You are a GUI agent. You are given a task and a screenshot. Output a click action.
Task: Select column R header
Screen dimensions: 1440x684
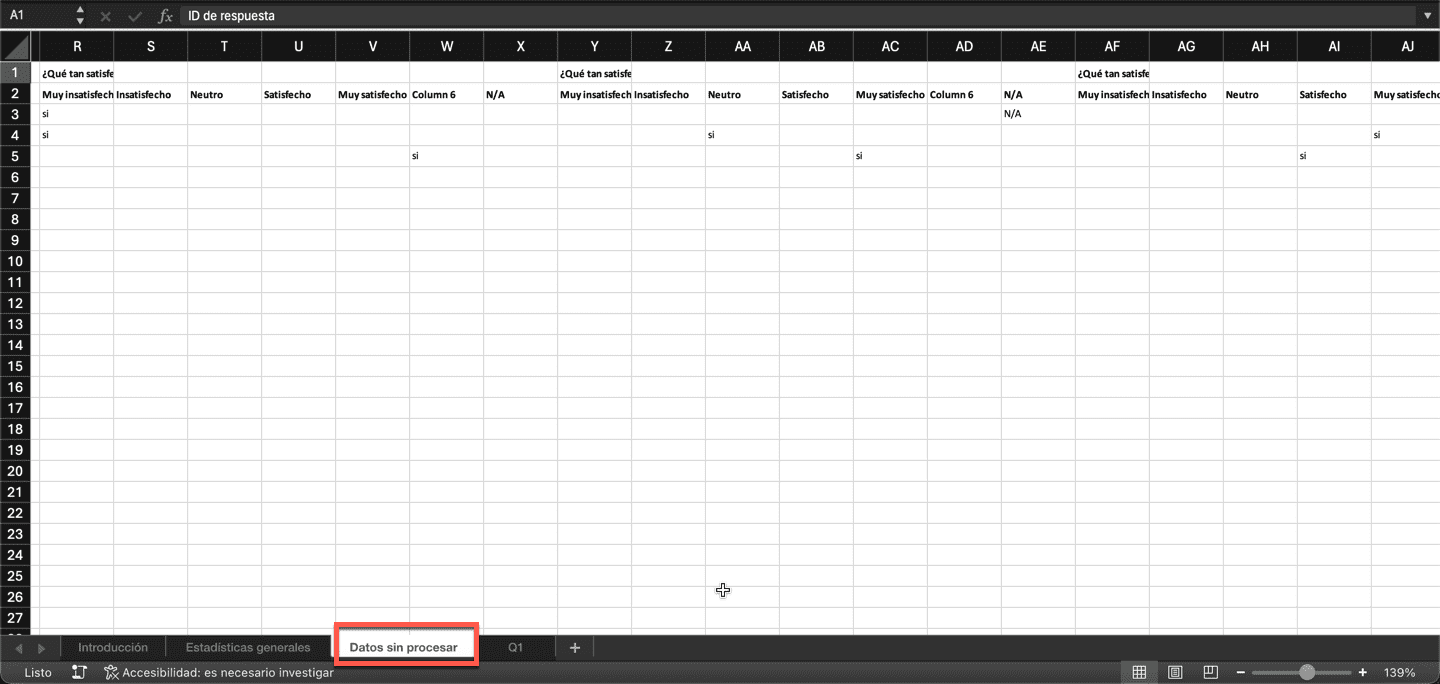(77, 46)
